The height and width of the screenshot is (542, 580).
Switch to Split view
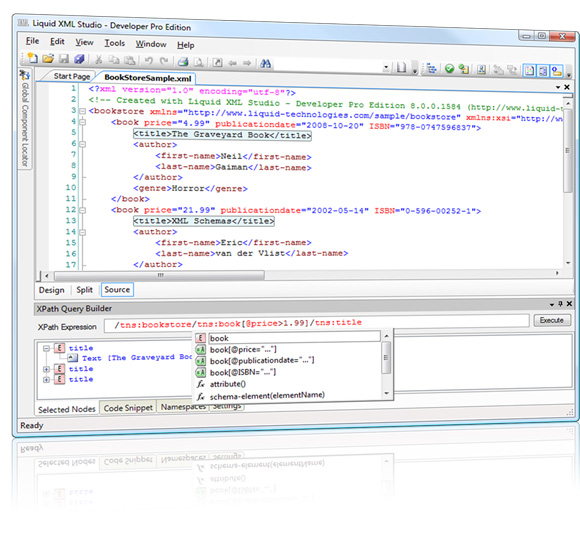(x=84, y=290)
